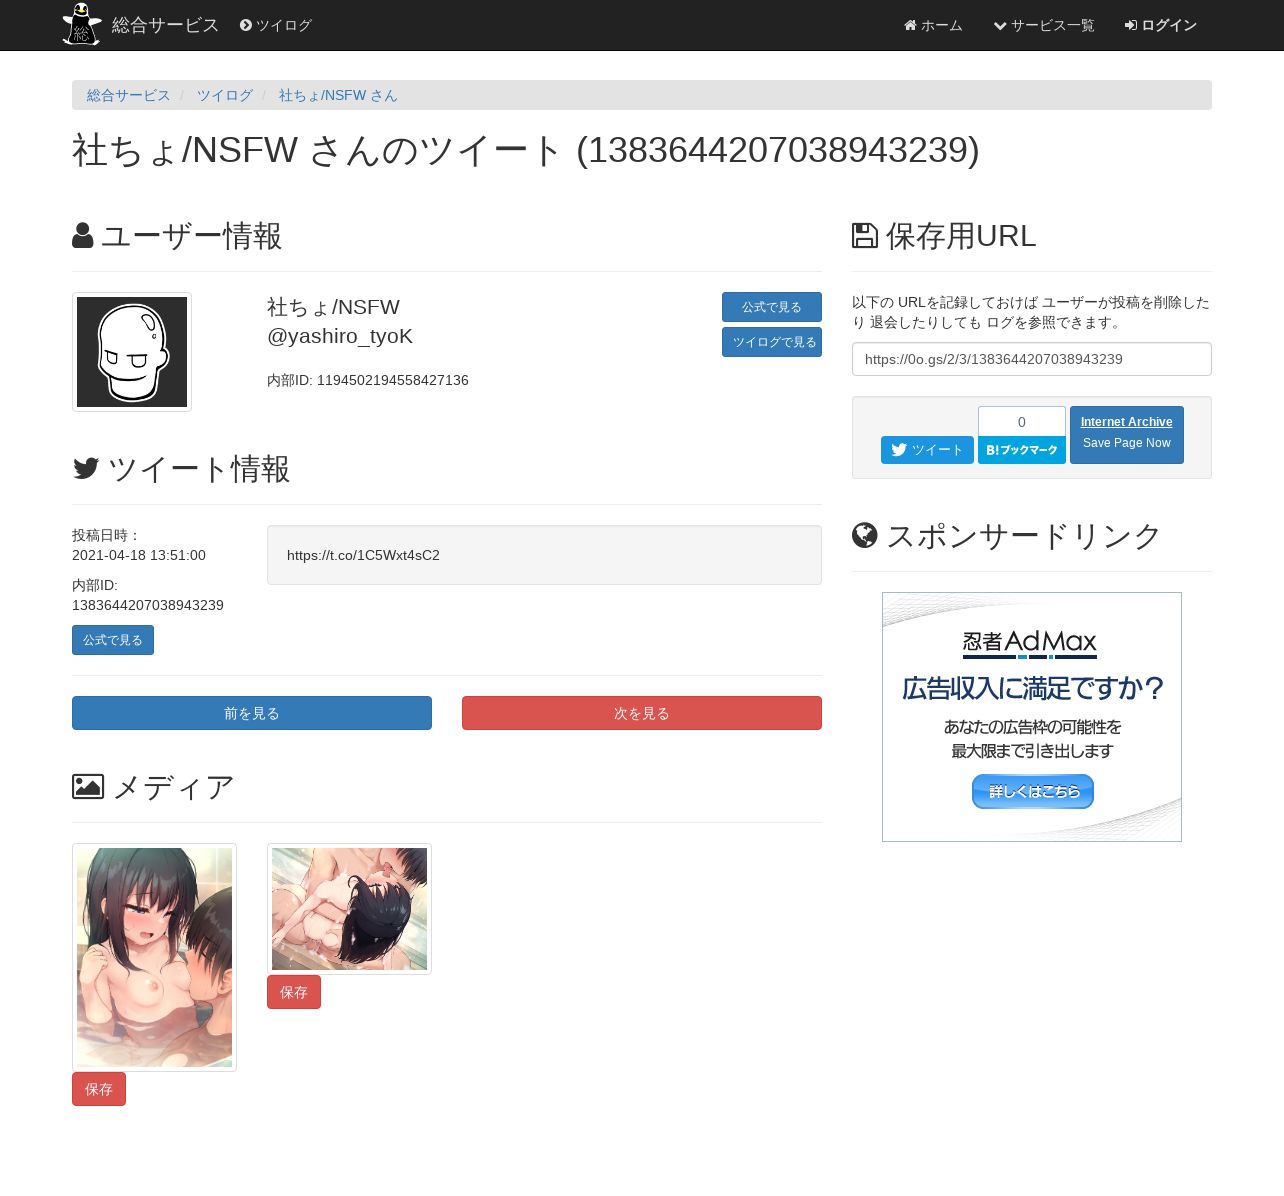Open the 忍者AdMax advertisement banner
Screen dimensions: 1284x1196
pos(1032,717)
